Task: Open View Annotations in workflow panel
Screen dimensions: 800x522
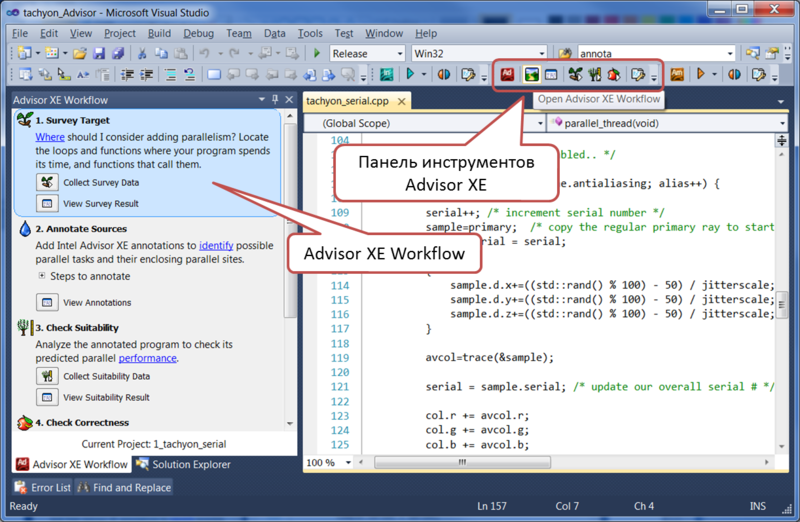Action: point(47,302)
